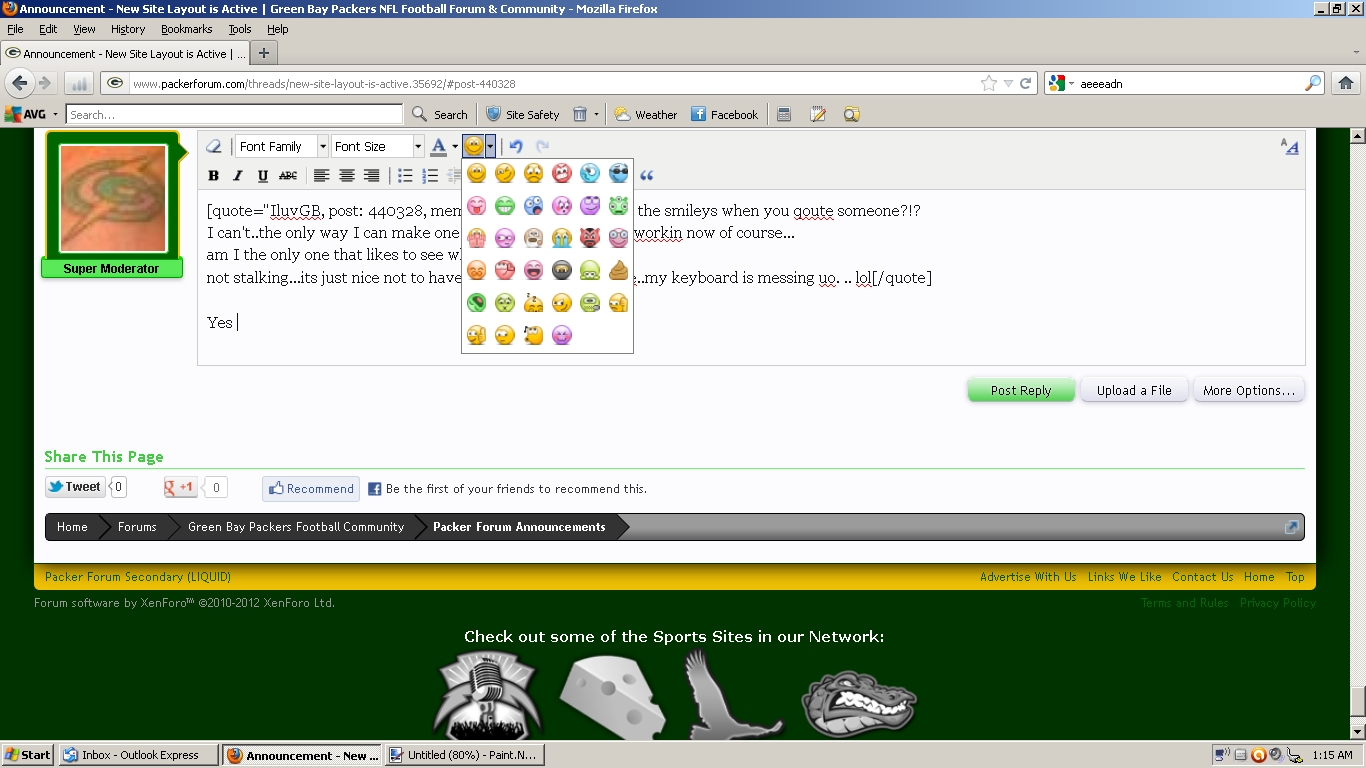Viewport: 1366px width, 768px height.
Task: Insert the yellow smiling face smiley
Action: [477, 174]
